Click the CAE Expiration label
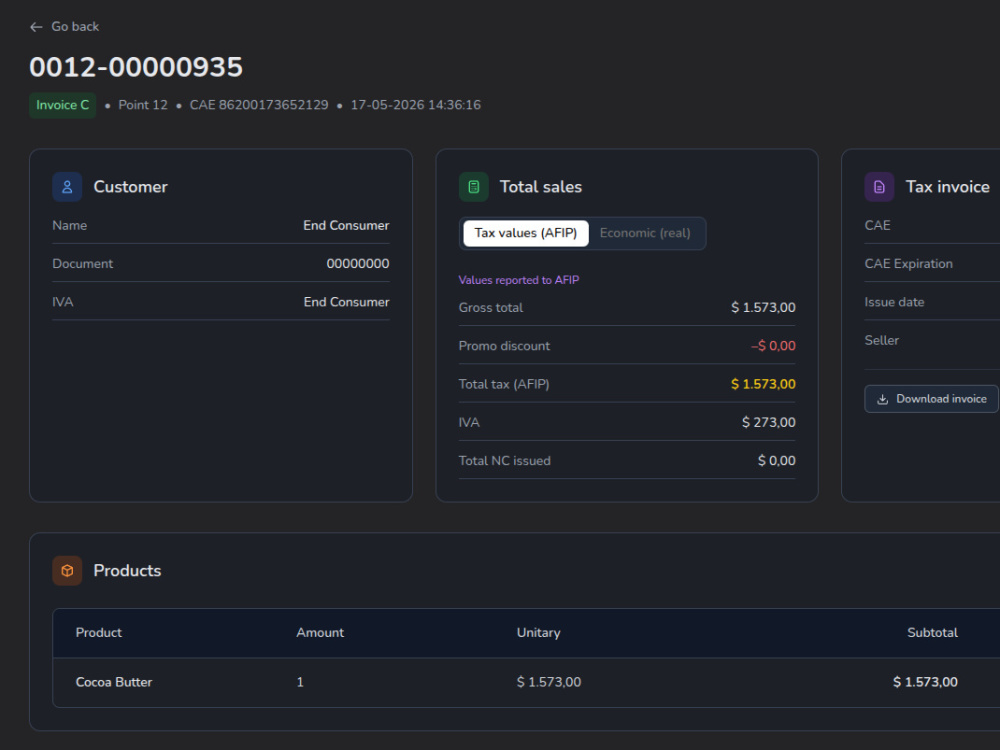 pyautogui.click(x=908, y=264)
